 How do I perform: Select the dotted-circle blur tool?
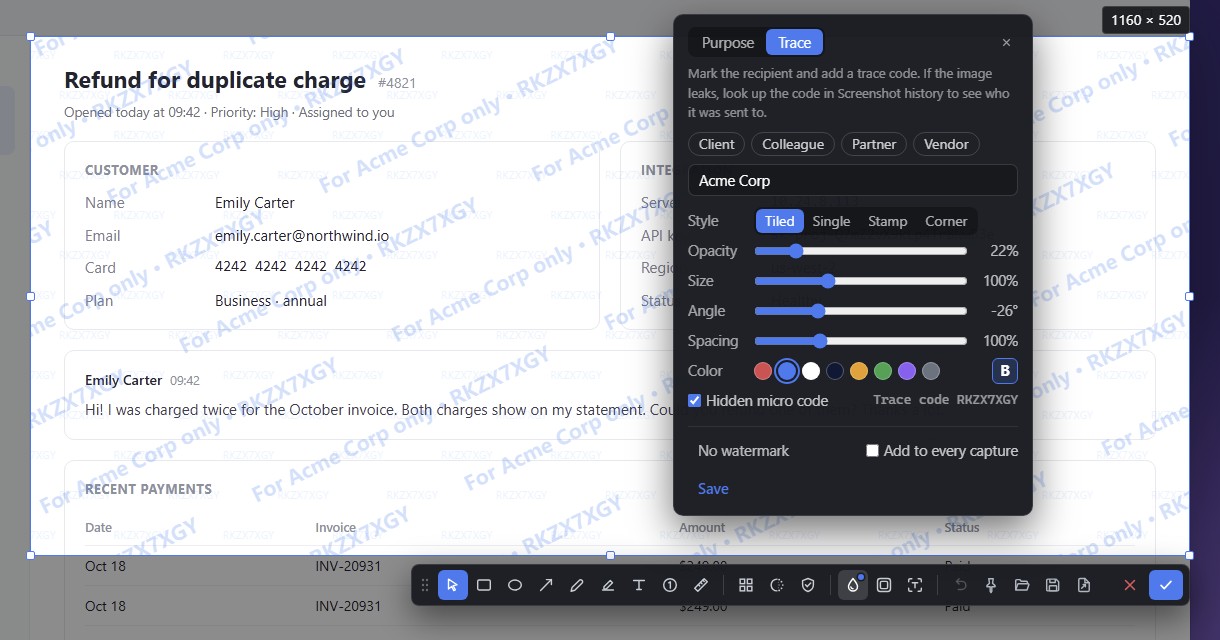777,585
